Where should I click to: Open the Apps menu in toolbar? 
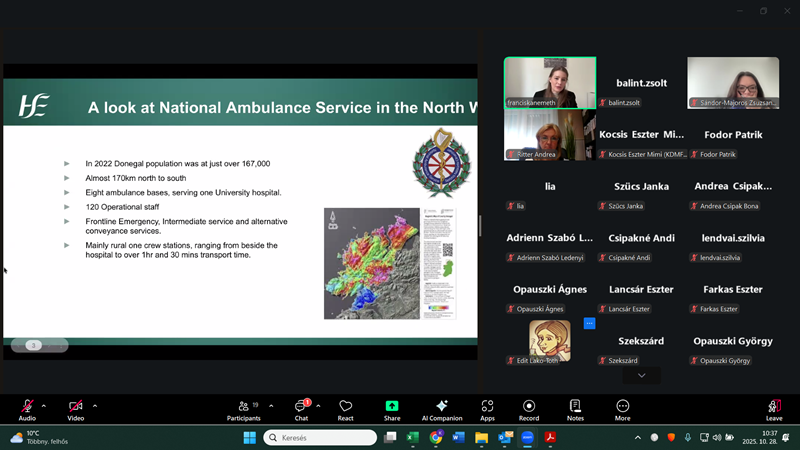[487, 408]
